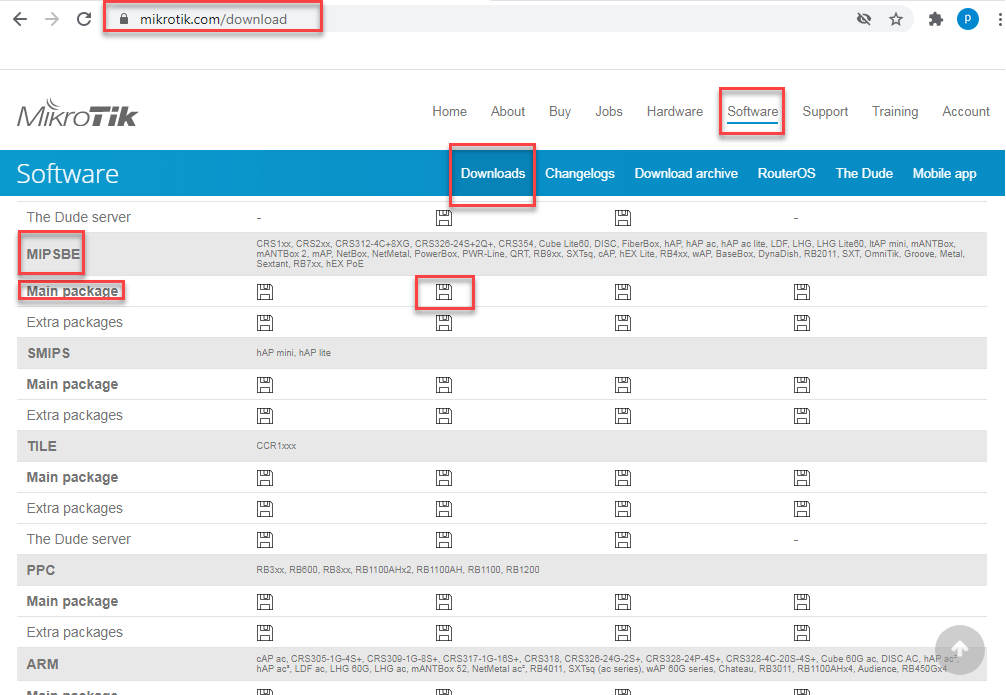Click the Account link
1006x695 pixels.
(965, 112)
